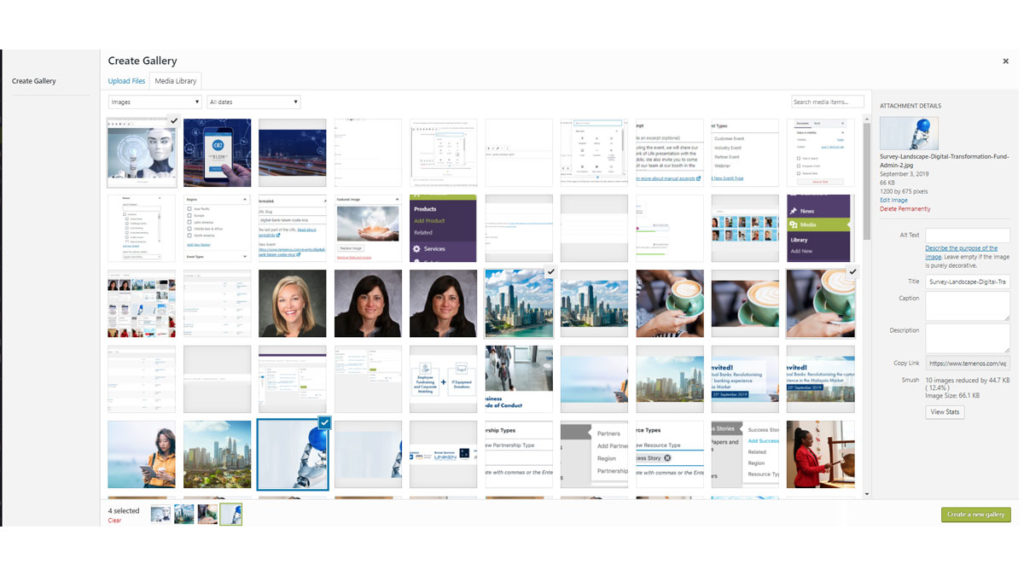
Task: Uncheck the checked coffee cup thumbnail
Action: (x=852, y=272)
